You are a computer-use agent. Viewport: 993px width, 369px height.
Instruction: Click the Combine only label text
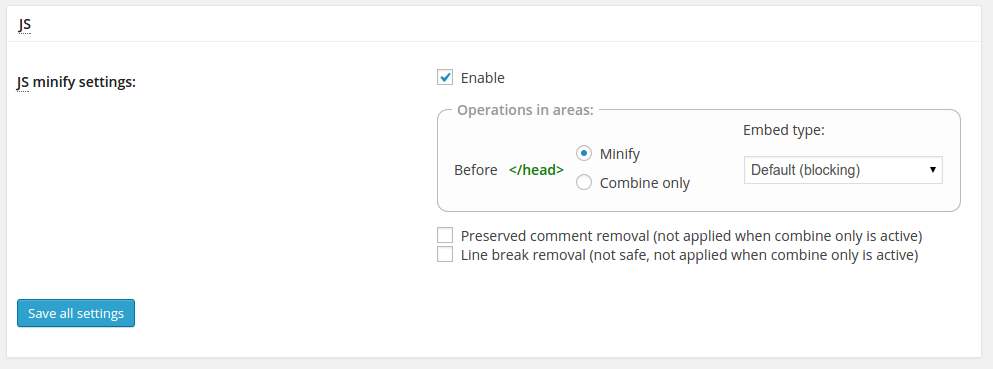pos(645,183)
